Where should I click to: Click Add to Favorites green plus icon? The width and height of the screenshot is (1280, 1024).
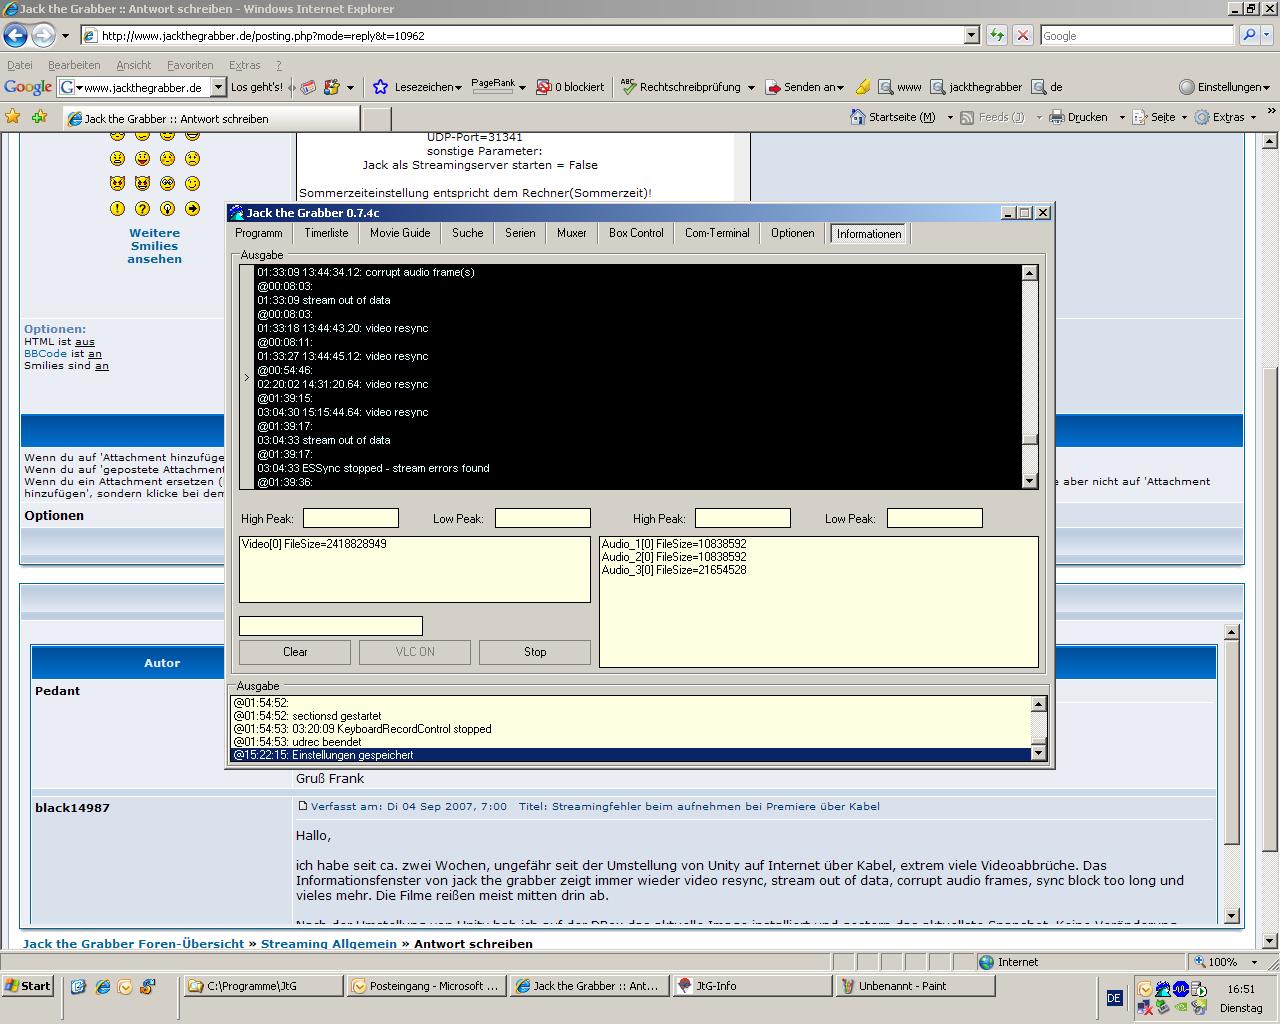[x=39, y=117]
